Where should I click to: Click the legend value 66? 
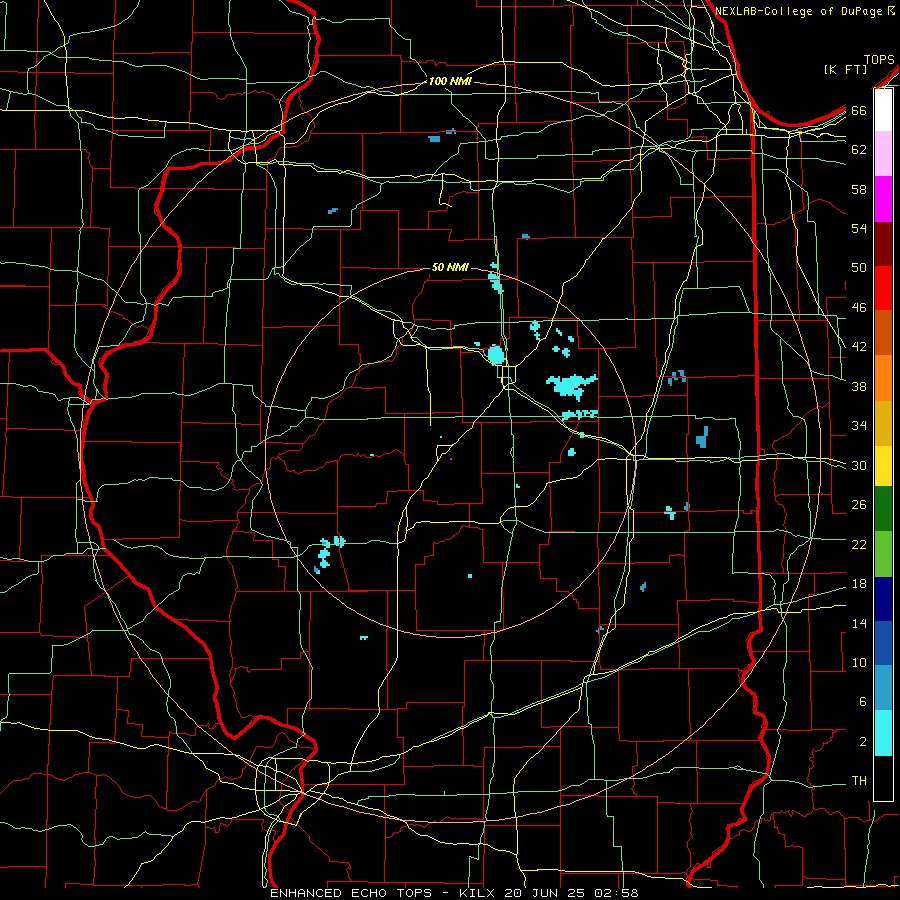click(859, 111)
